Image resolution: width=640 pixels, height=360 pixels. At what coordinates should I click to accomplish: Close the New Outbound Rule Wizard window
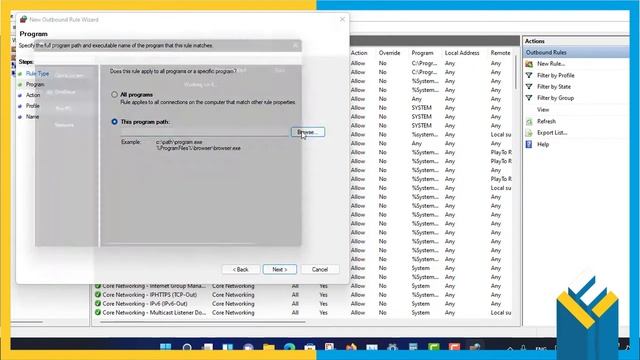342,19
